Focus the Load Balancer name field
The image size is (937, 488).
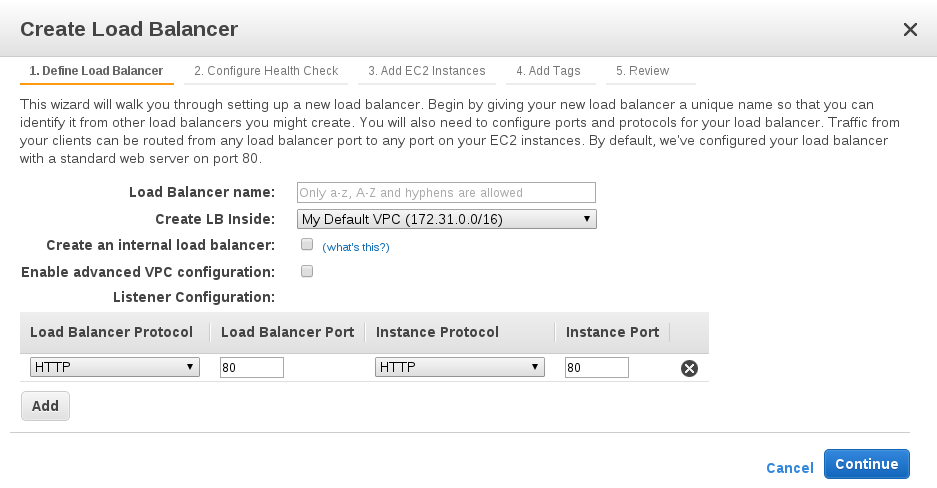point(446,192)
